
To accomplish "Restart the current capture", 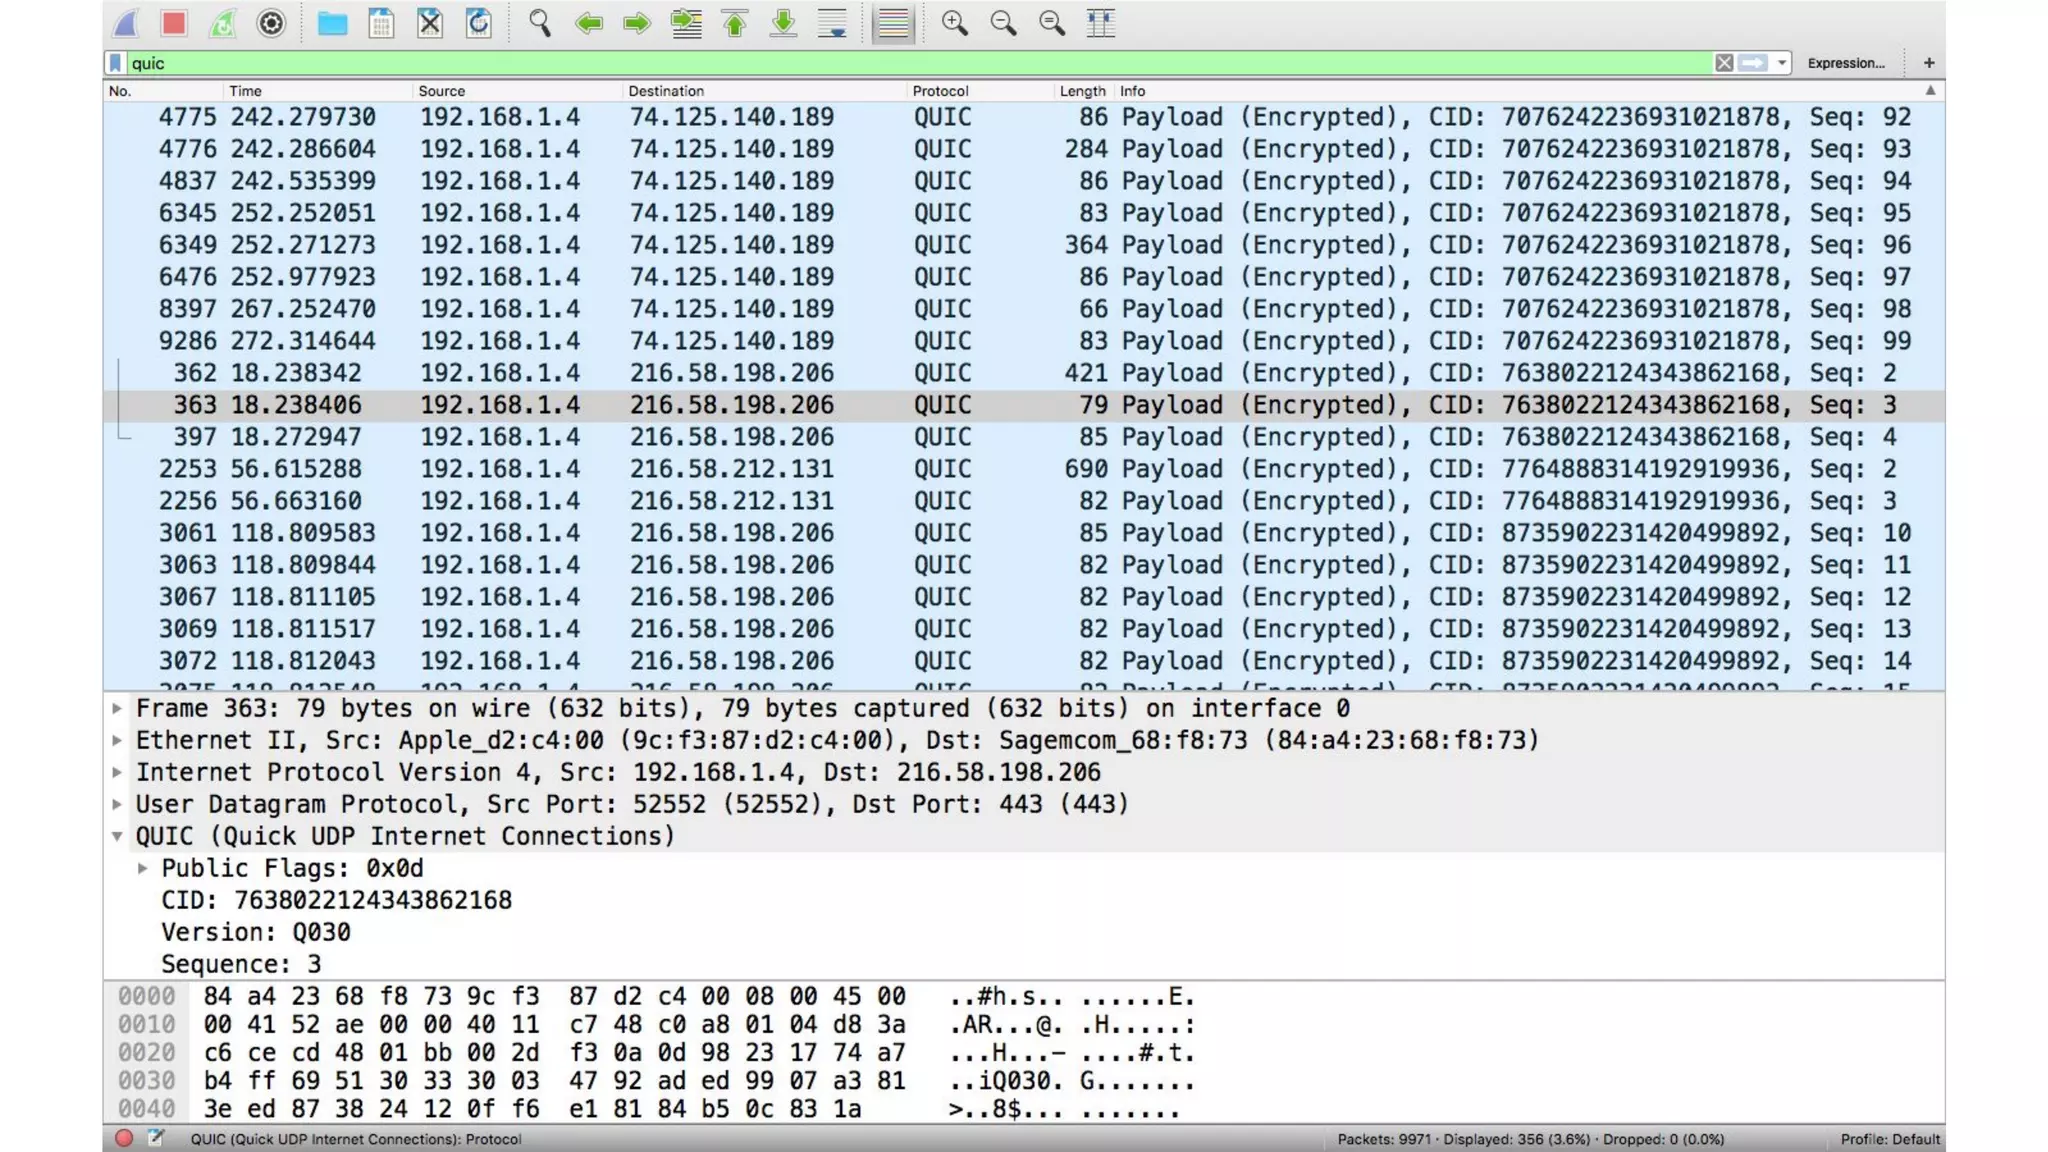I will [x=223, y=23].
